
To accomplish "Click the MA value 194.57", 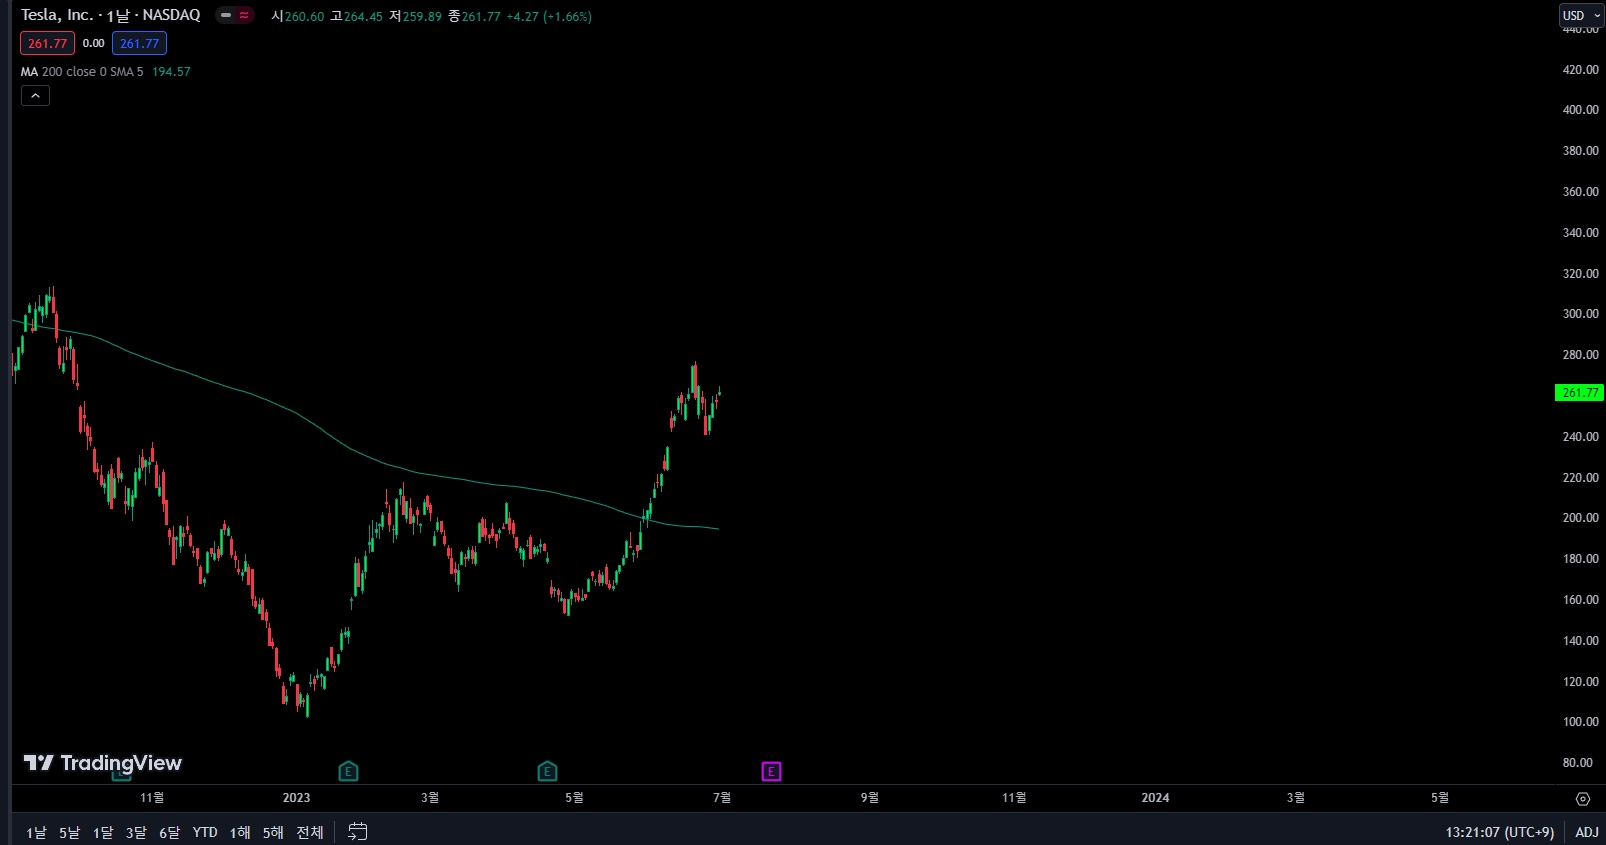I will tap(171, 72).
